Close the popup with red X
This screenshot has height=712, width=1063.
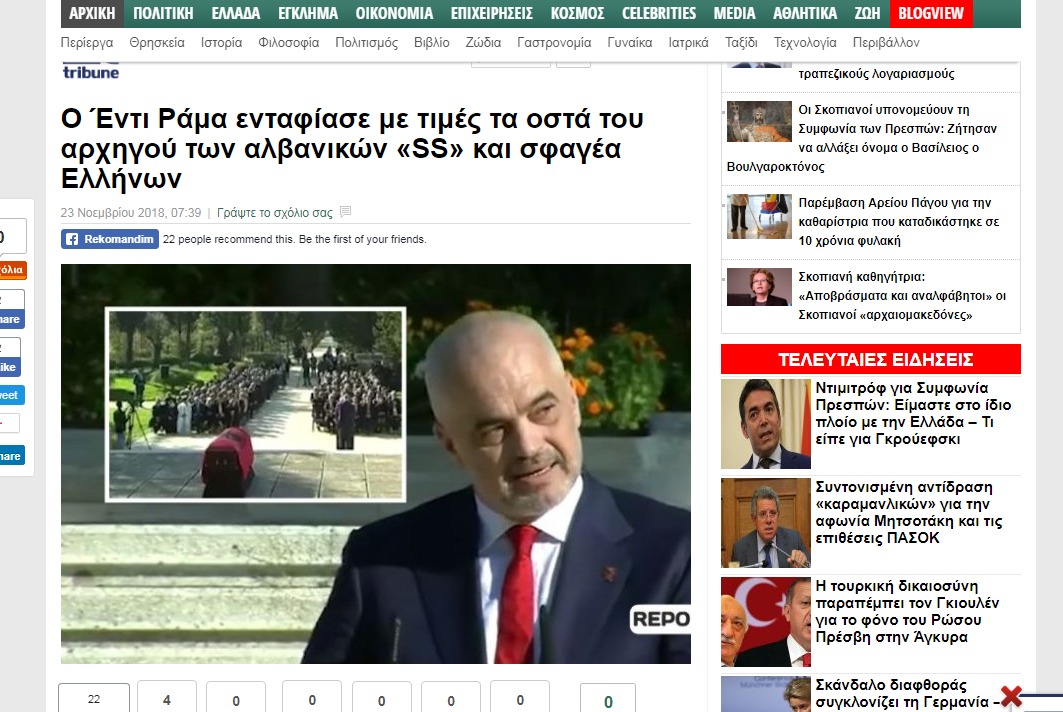coord(1011,696)
